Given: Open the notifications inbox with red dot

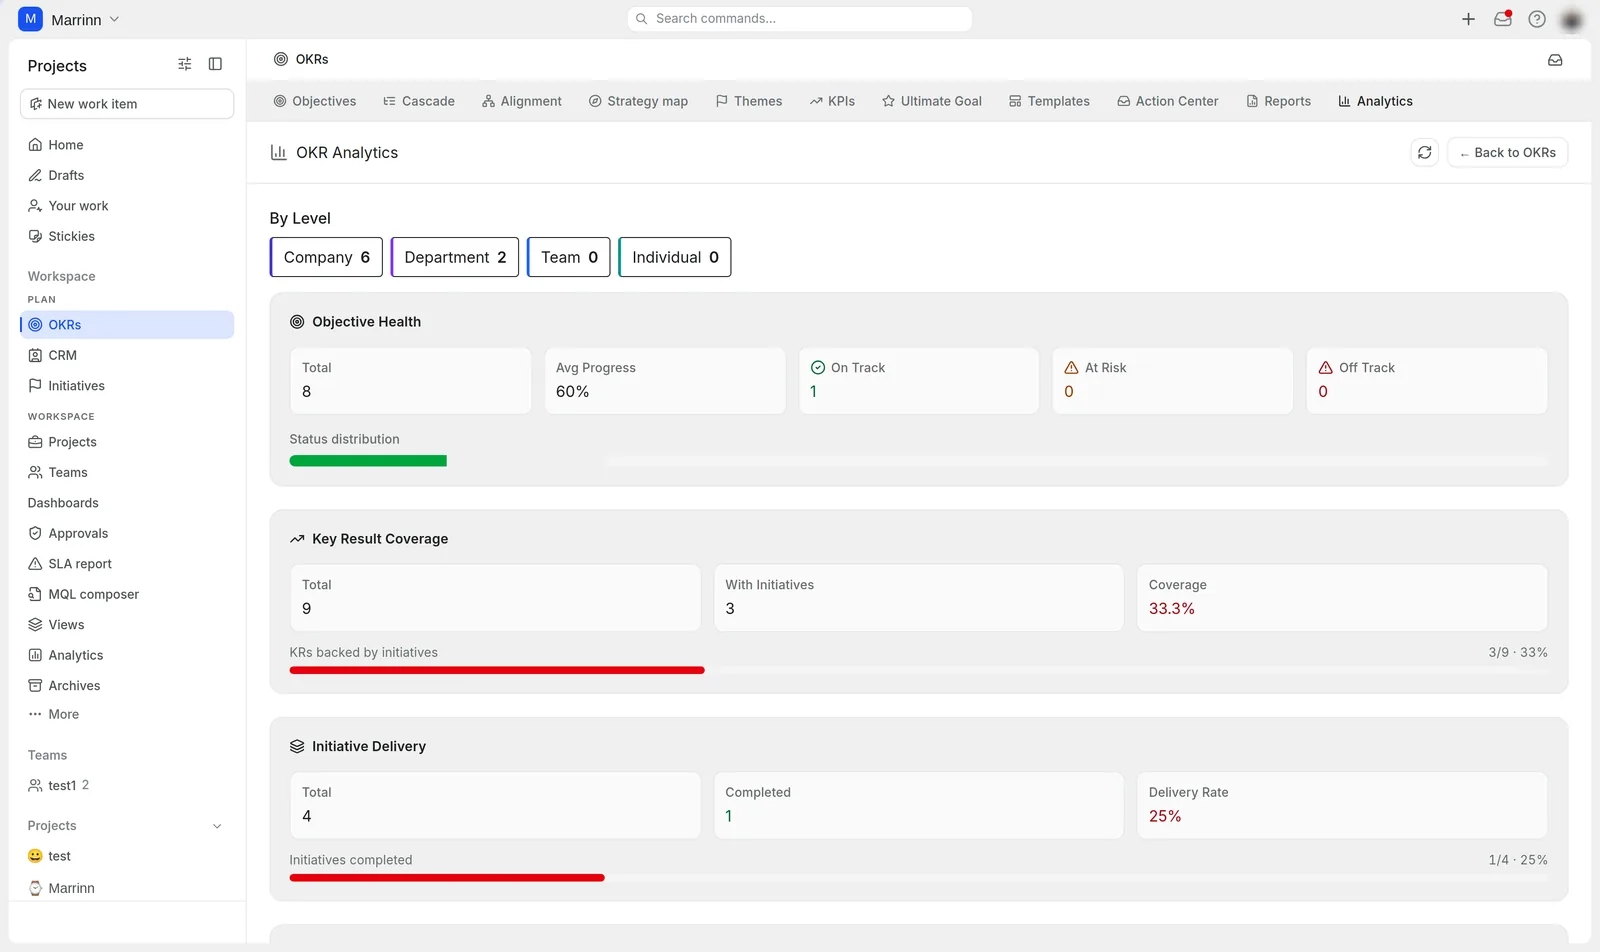Looking at the screenshot, I should tap(1503, 19).
